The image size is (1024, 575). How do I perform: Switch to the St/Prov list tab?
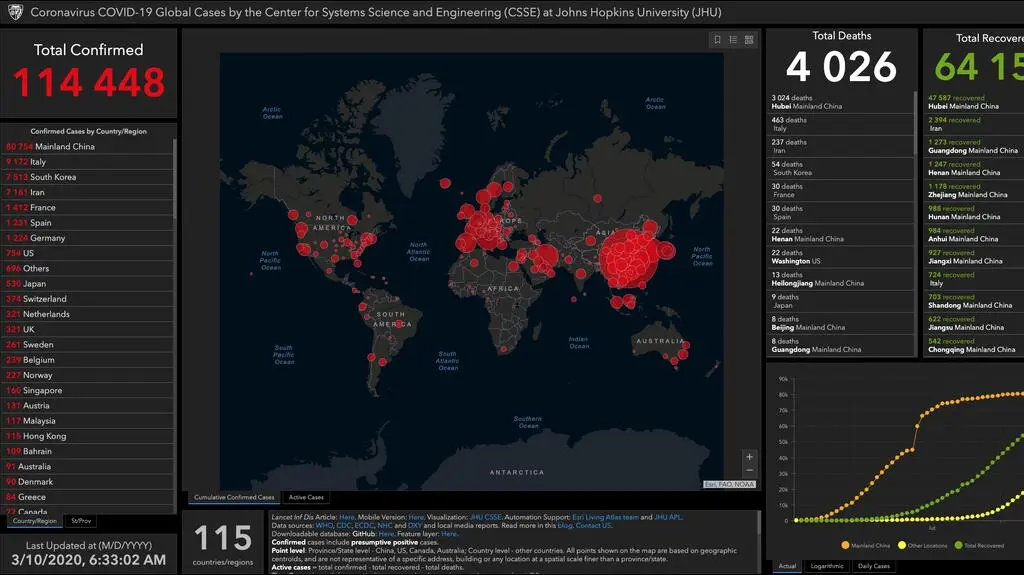79,521
